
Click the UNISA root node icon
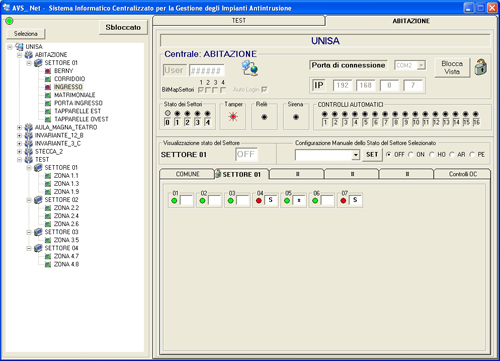(19, 47)
